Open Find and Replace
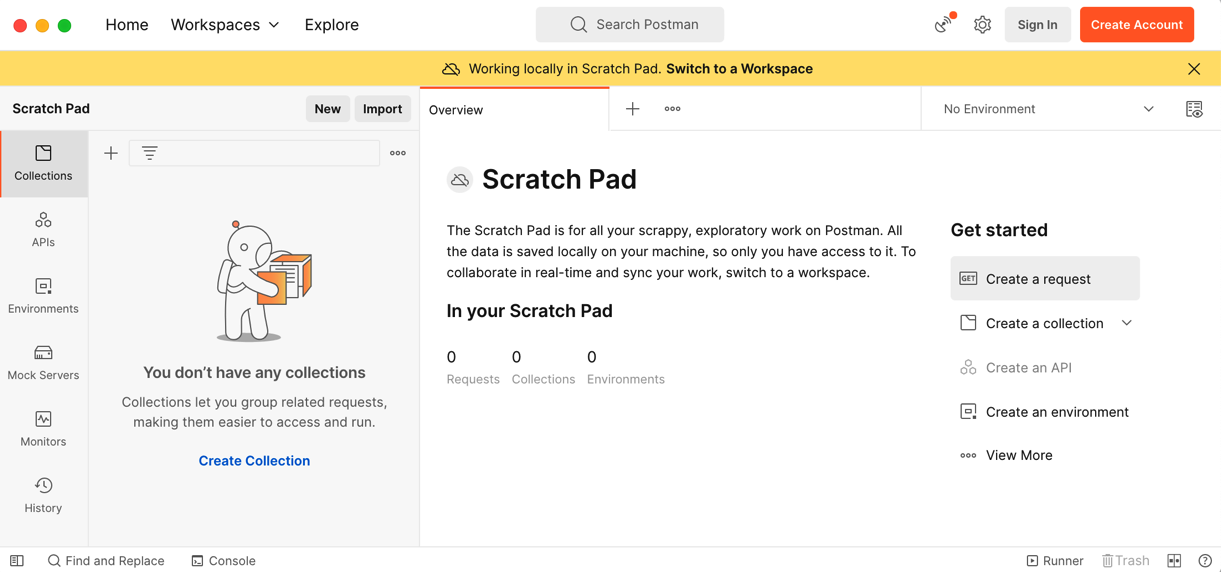The height and width of the screenshot is (572, 1221). point(106,561)
